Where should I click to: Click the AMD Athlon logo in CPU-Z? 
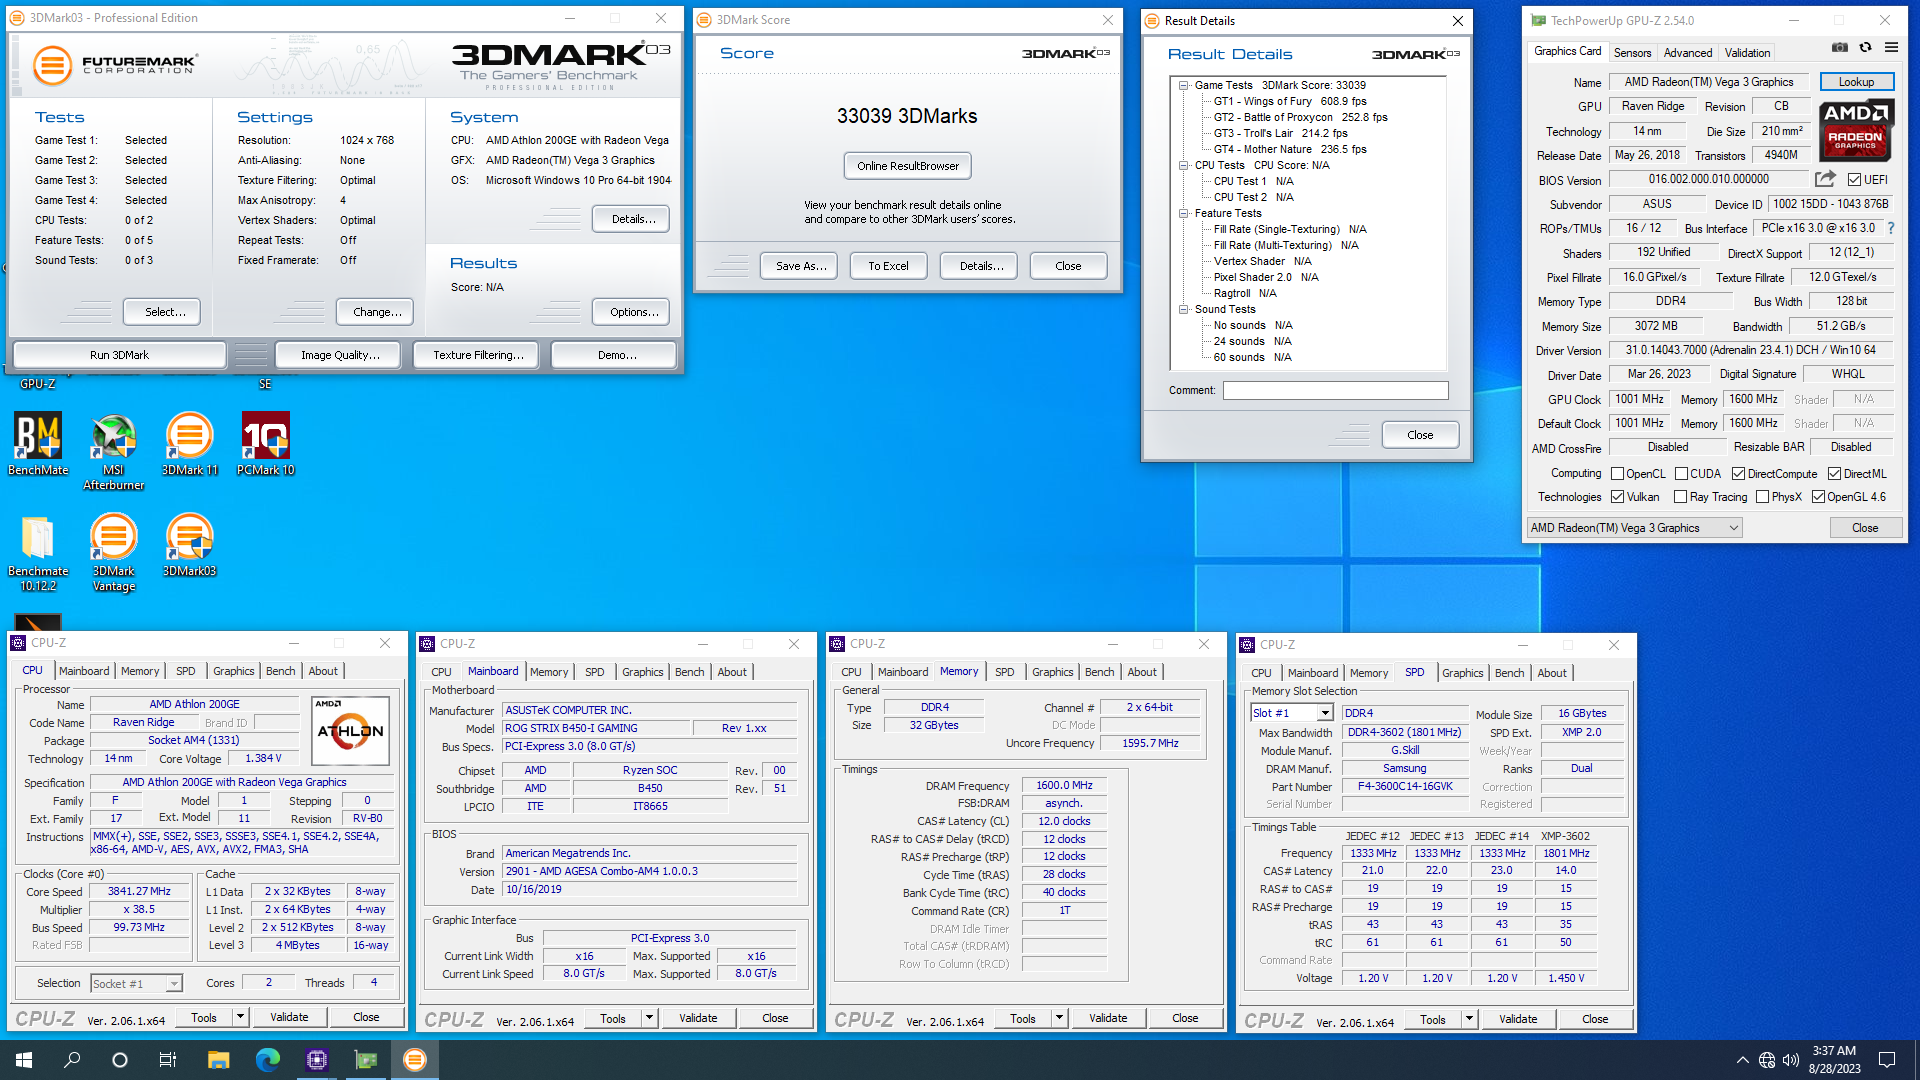350,731
